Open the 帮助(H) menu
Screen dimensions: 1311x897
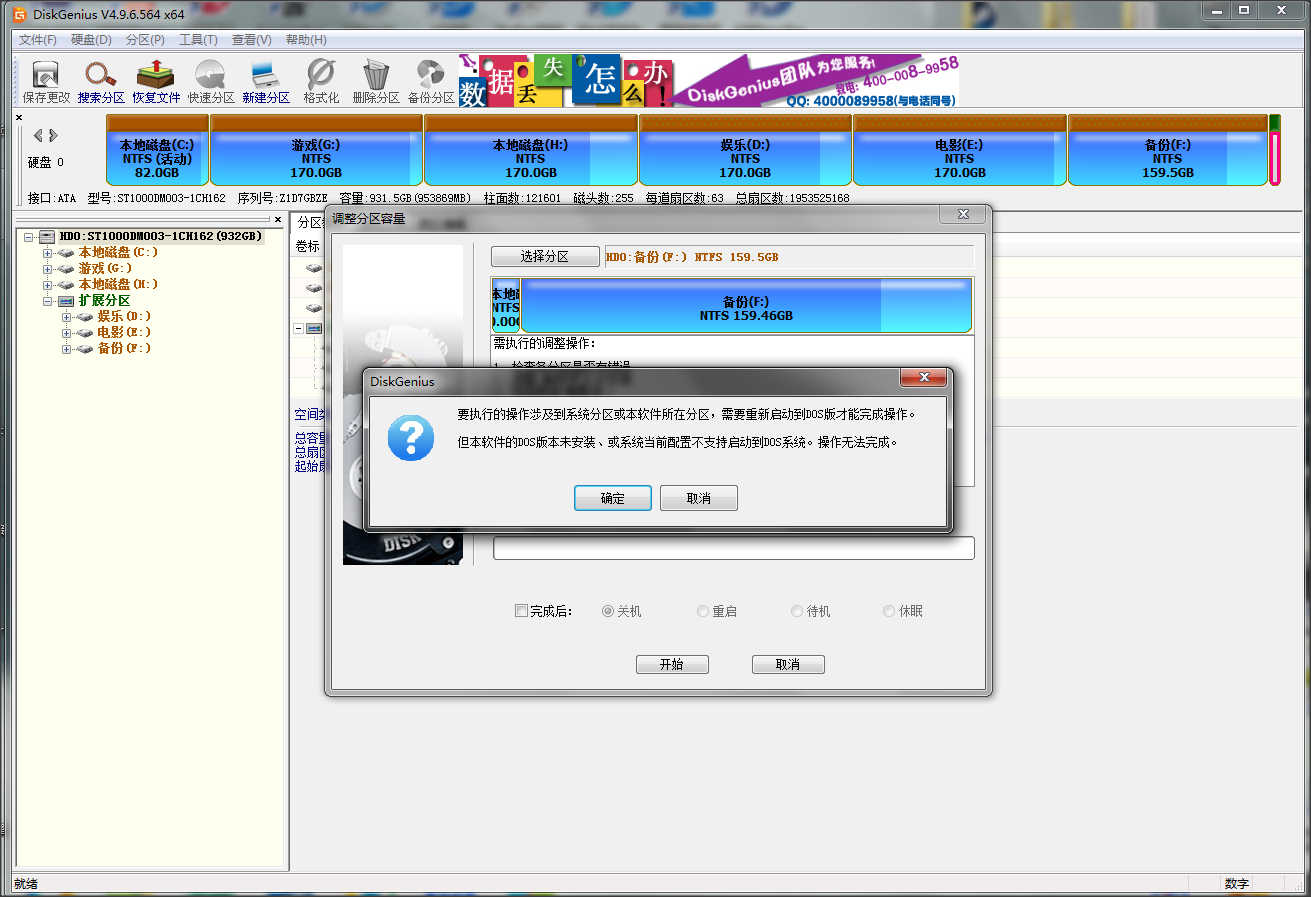306,40
